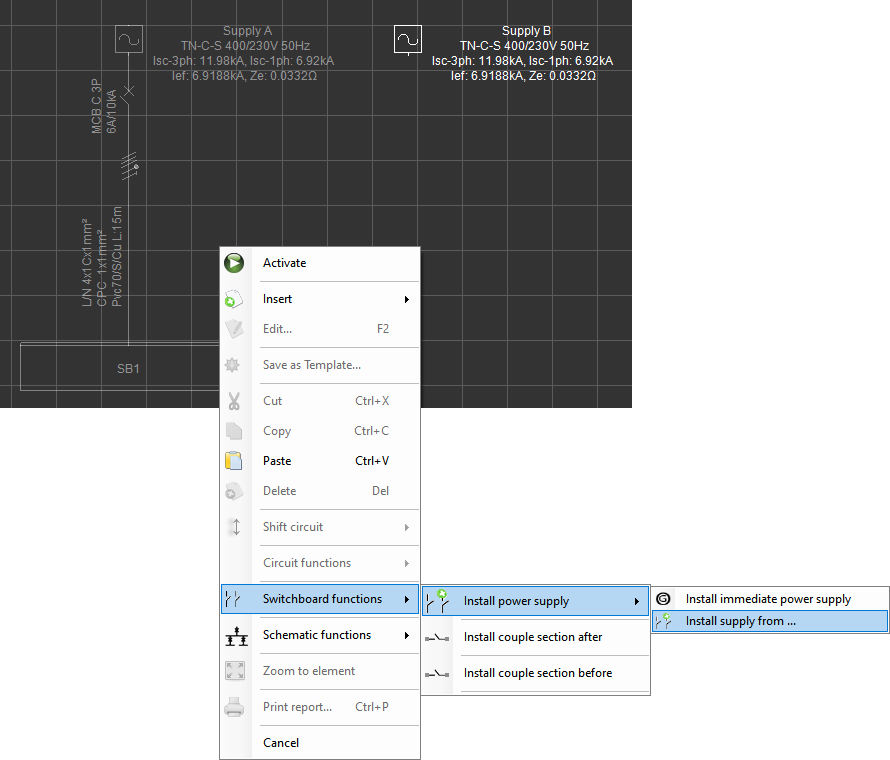The height and width of the screenshot is (760, 890).
Task: Click the green Activate play icon
Action: (x=234, y=263)
